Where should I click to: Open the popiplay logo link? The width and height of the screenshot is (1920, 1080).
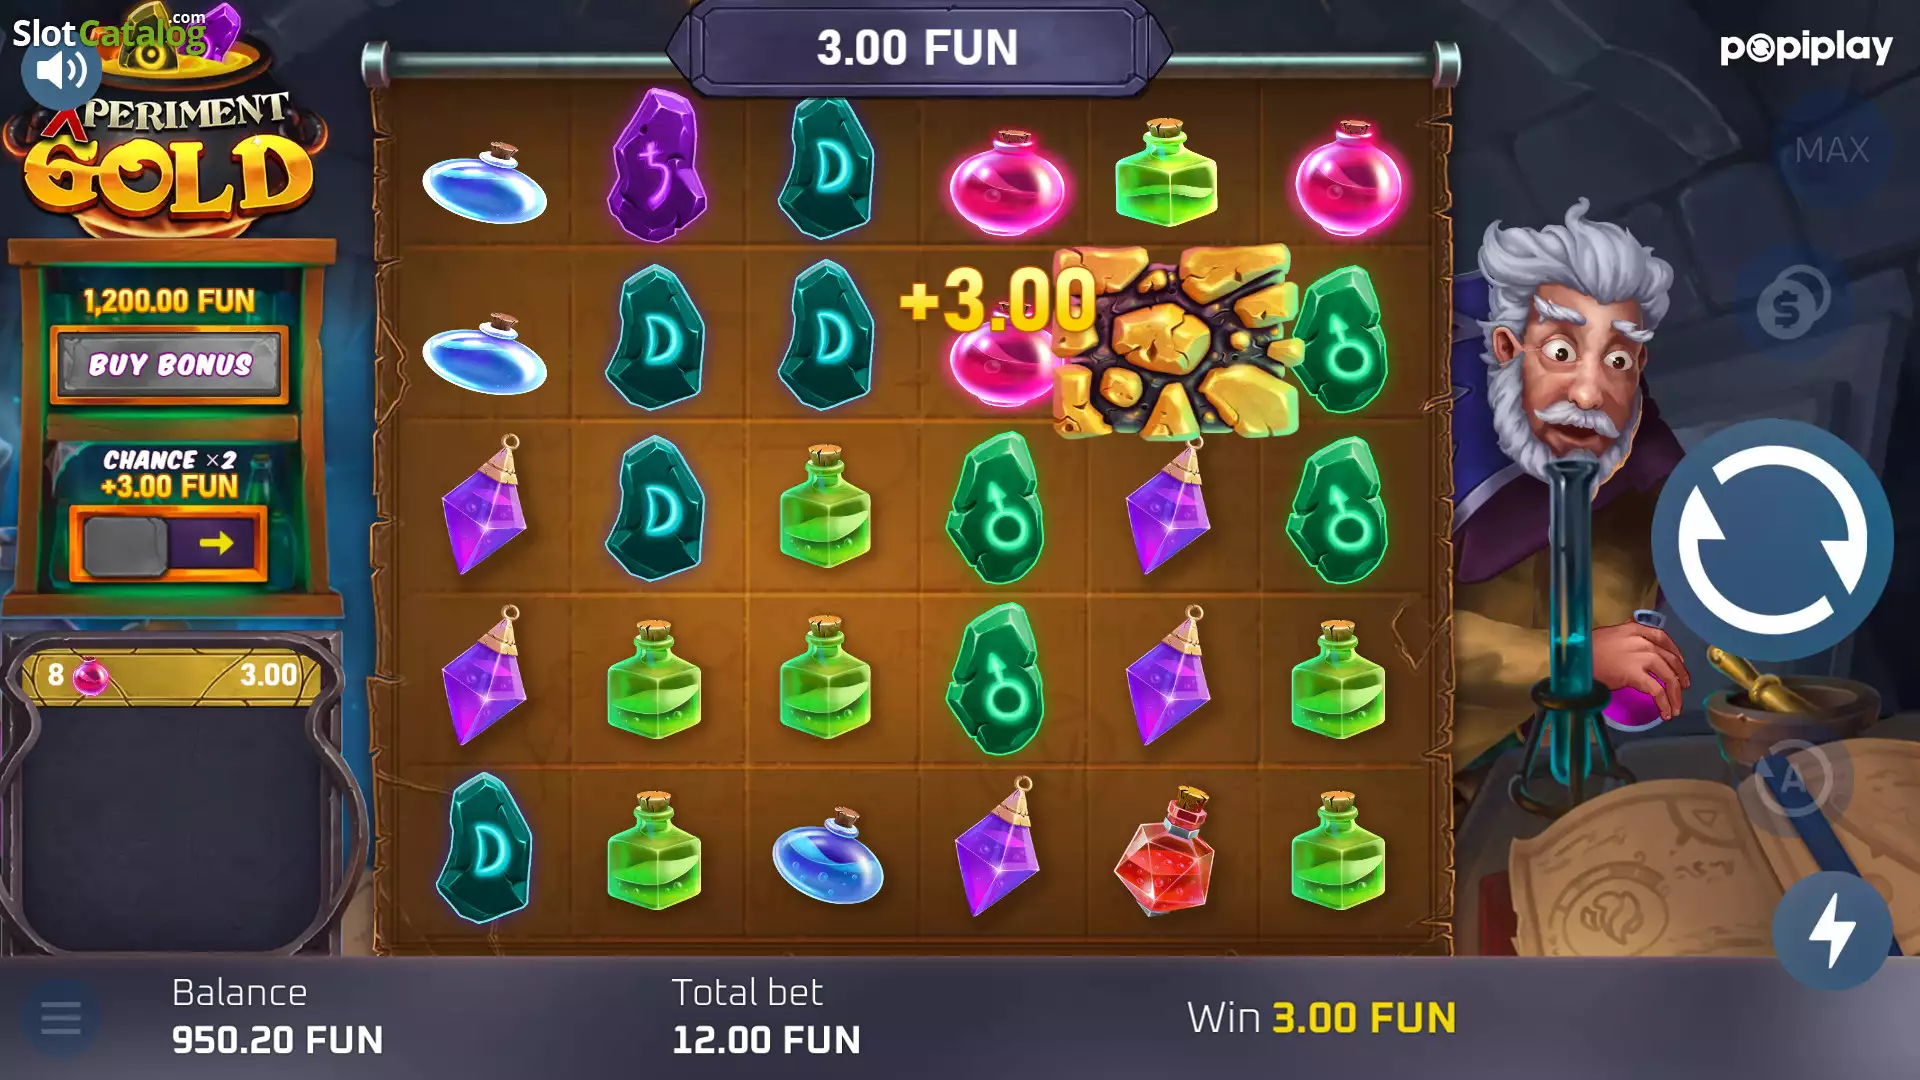pyautogui.click(x=1806, y=47)
